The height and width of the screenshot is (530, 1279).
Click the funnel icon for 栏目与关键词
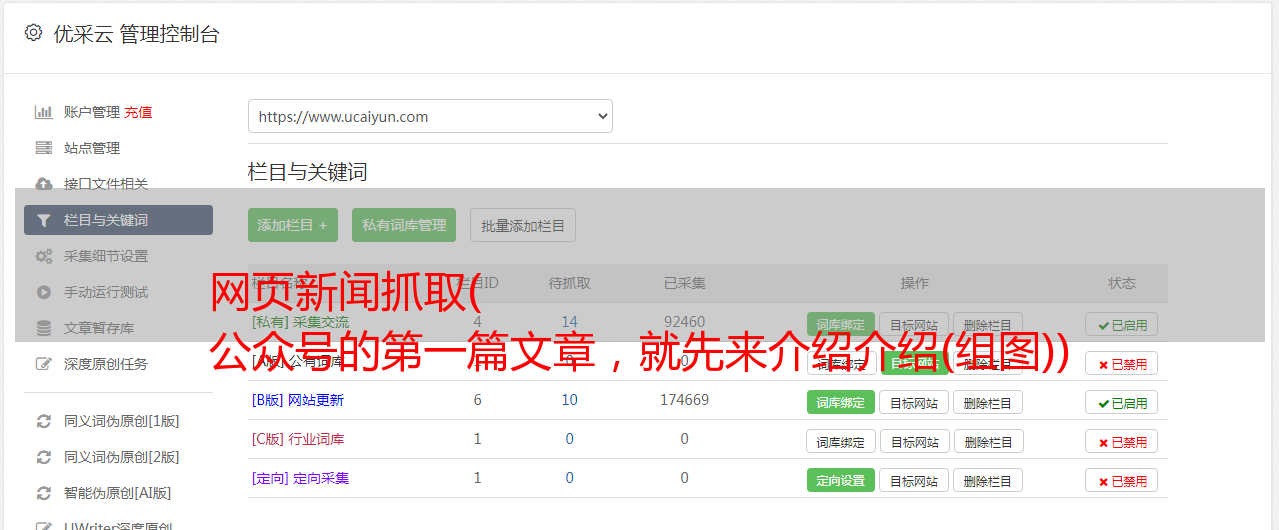(x=44, y=220)
